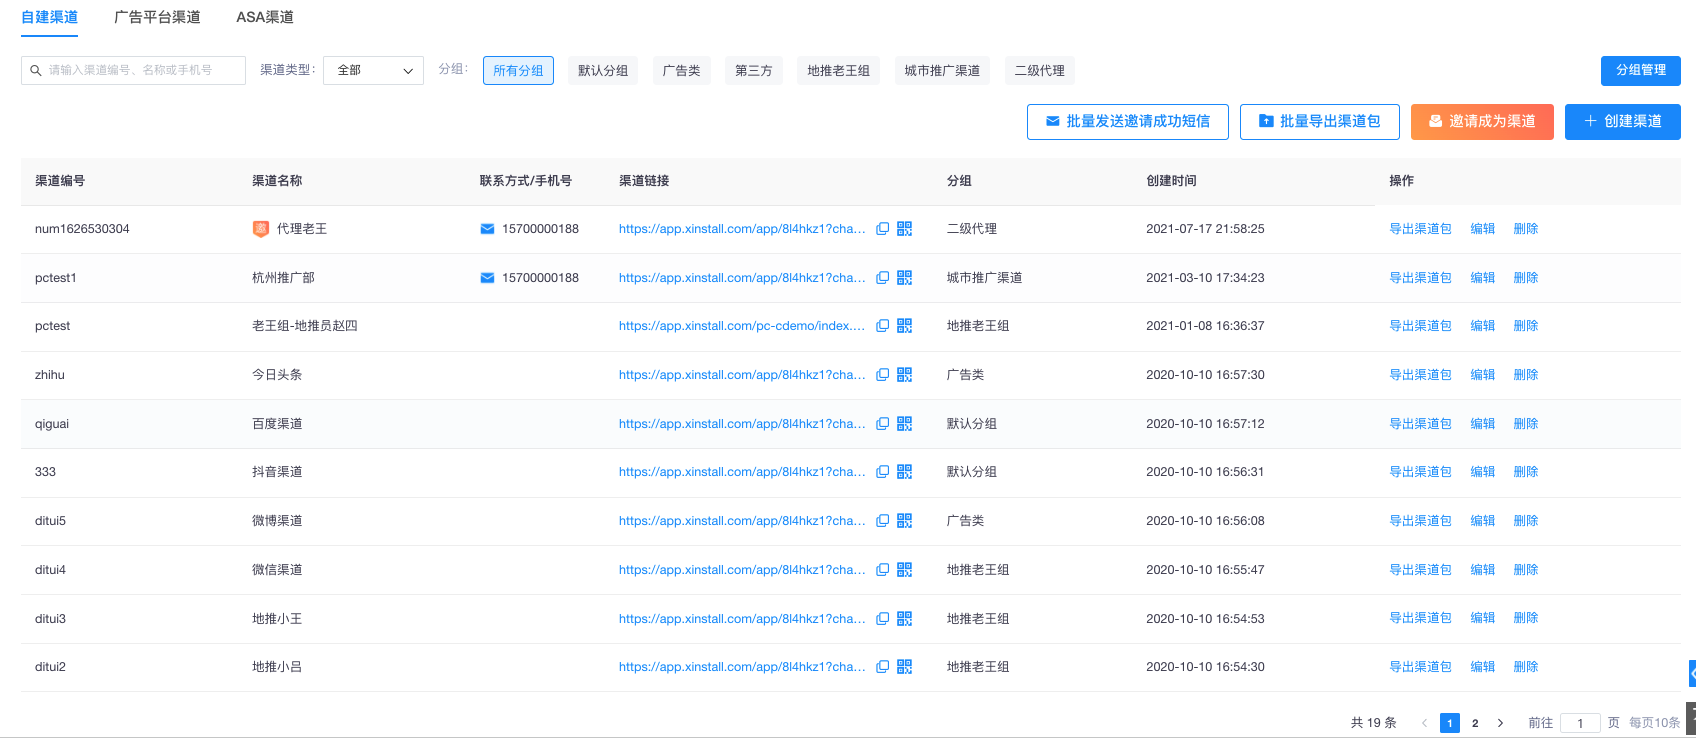Filter by 地推老王组 group
Screen dimensions: 1696x739
(838, 71)
